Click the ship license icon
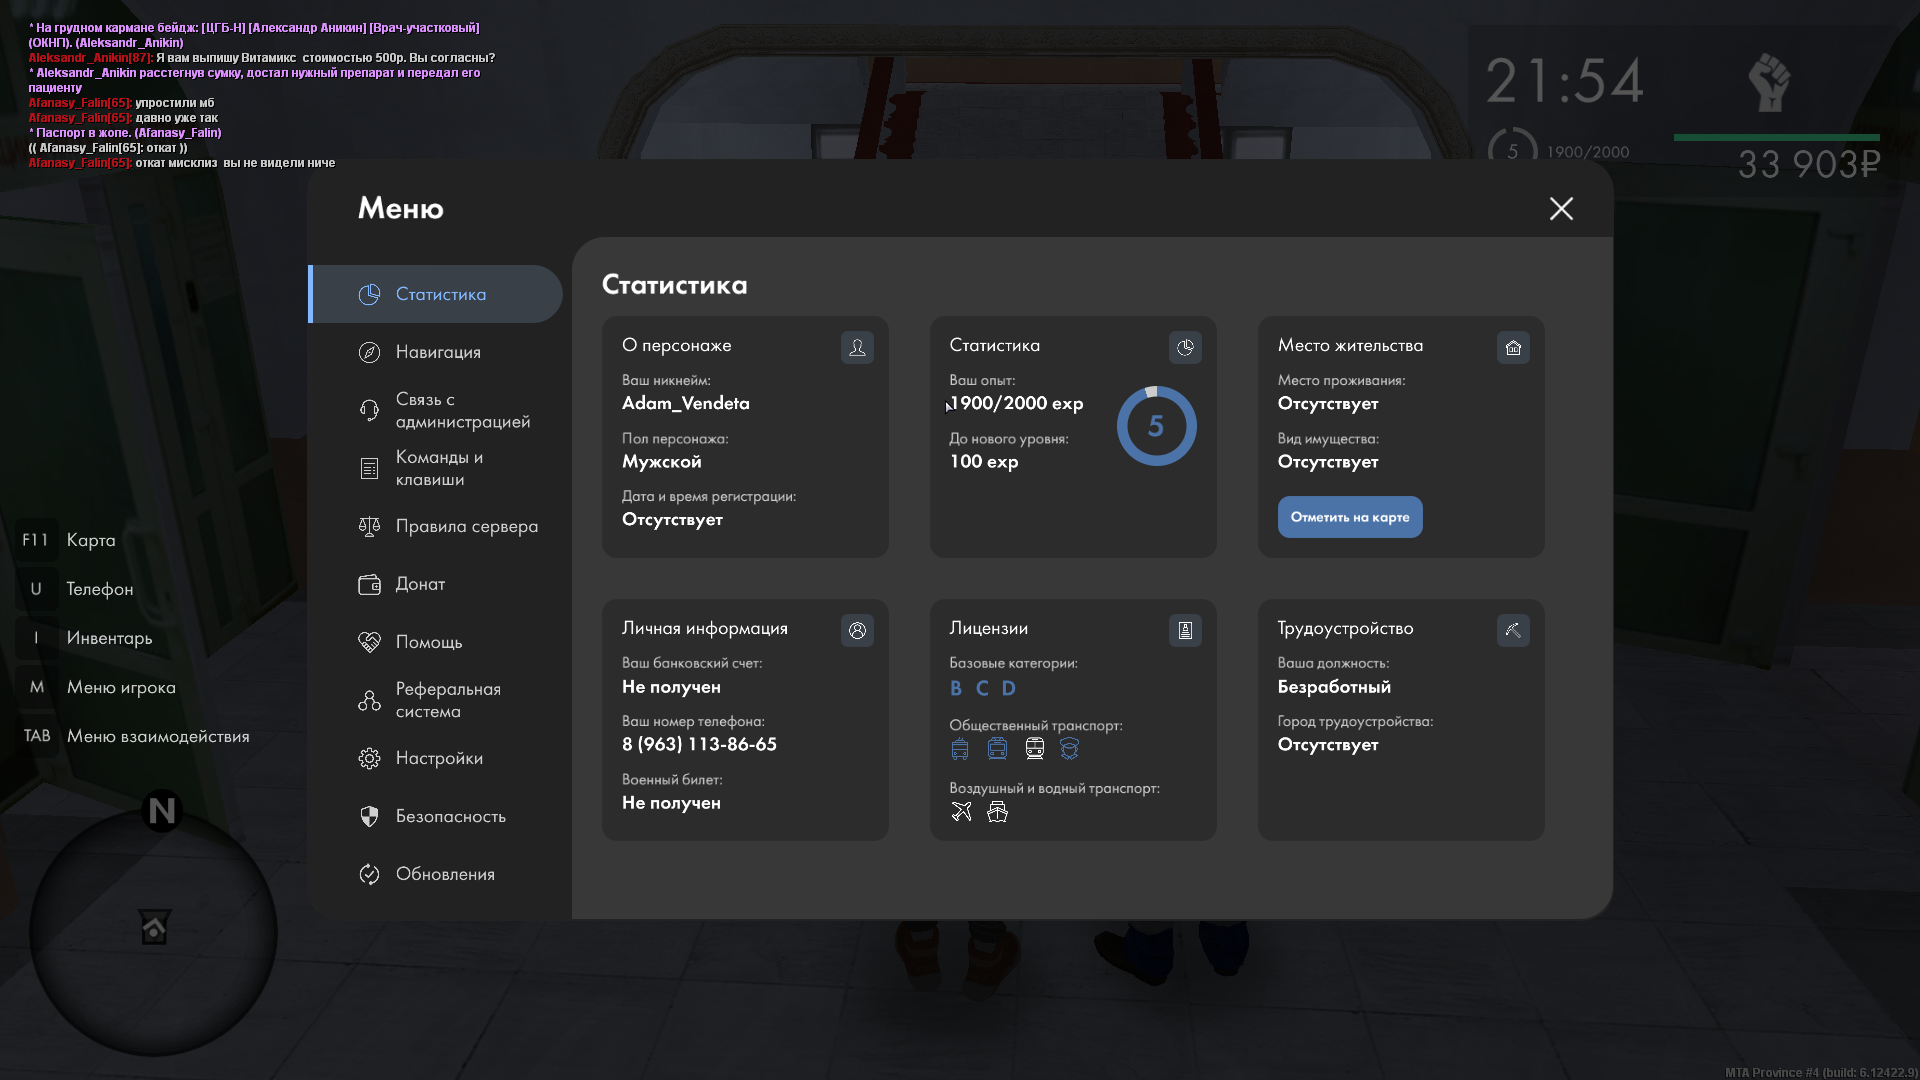1920x1080 pixels. tap(997, 812)
